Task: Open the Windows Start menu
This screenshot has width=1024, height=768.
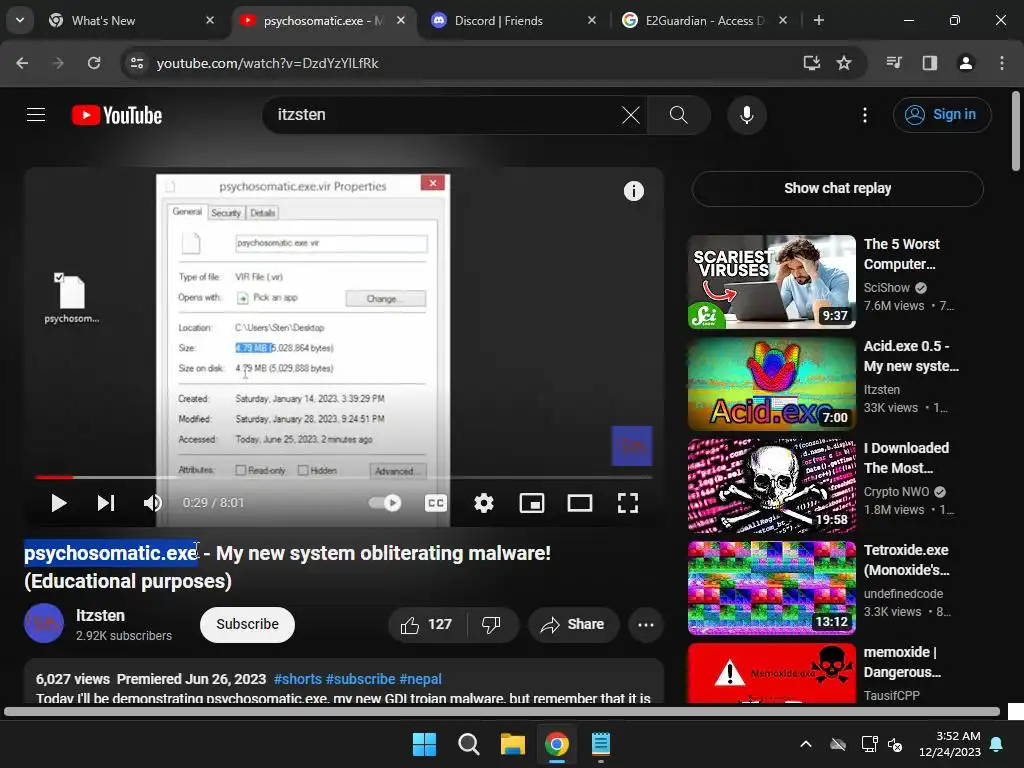Action: [424, 744]
